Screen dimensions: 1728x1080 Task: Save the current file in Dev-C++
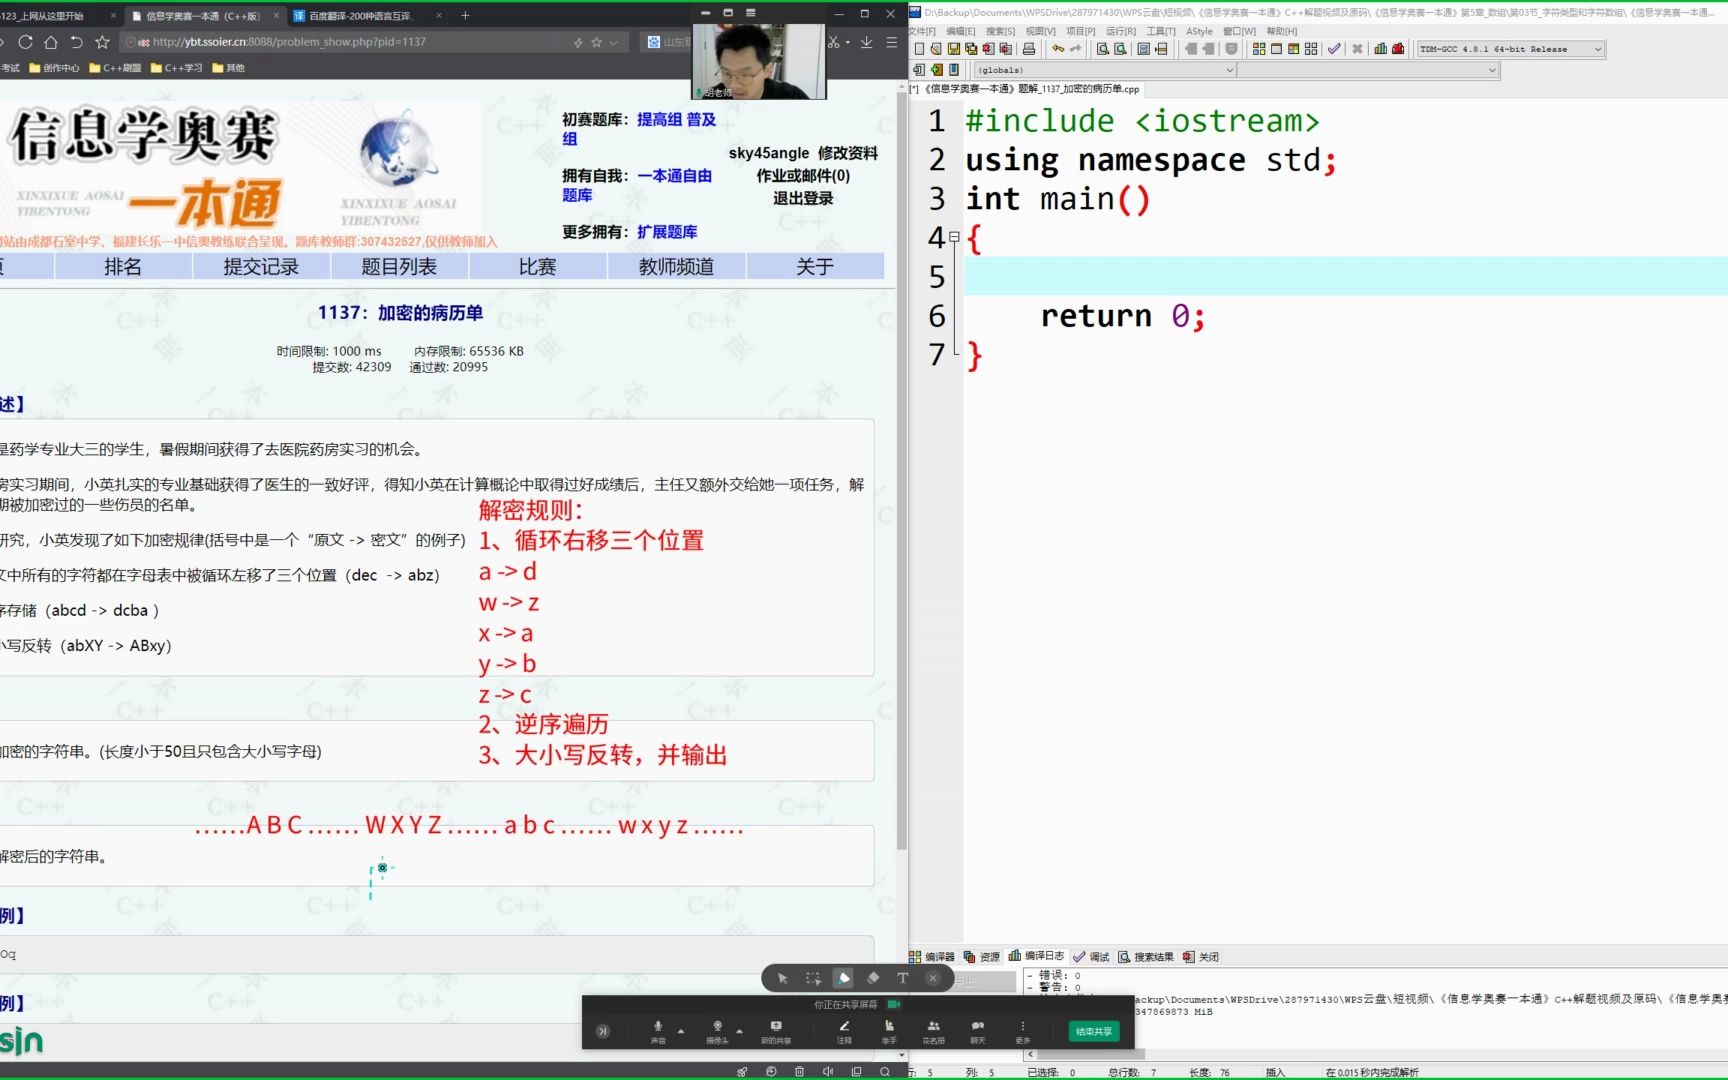954,49
